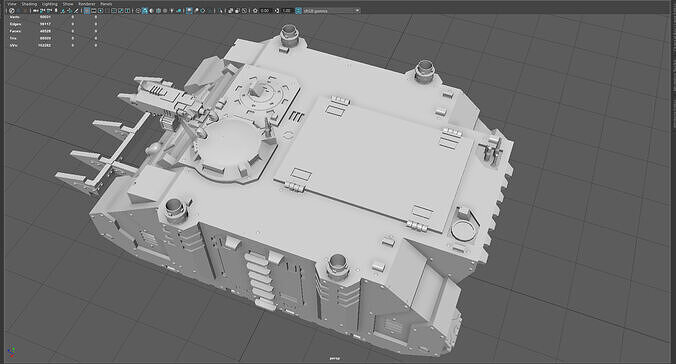
Task: Toggle the Field Chart display
Action: point(114,11)
